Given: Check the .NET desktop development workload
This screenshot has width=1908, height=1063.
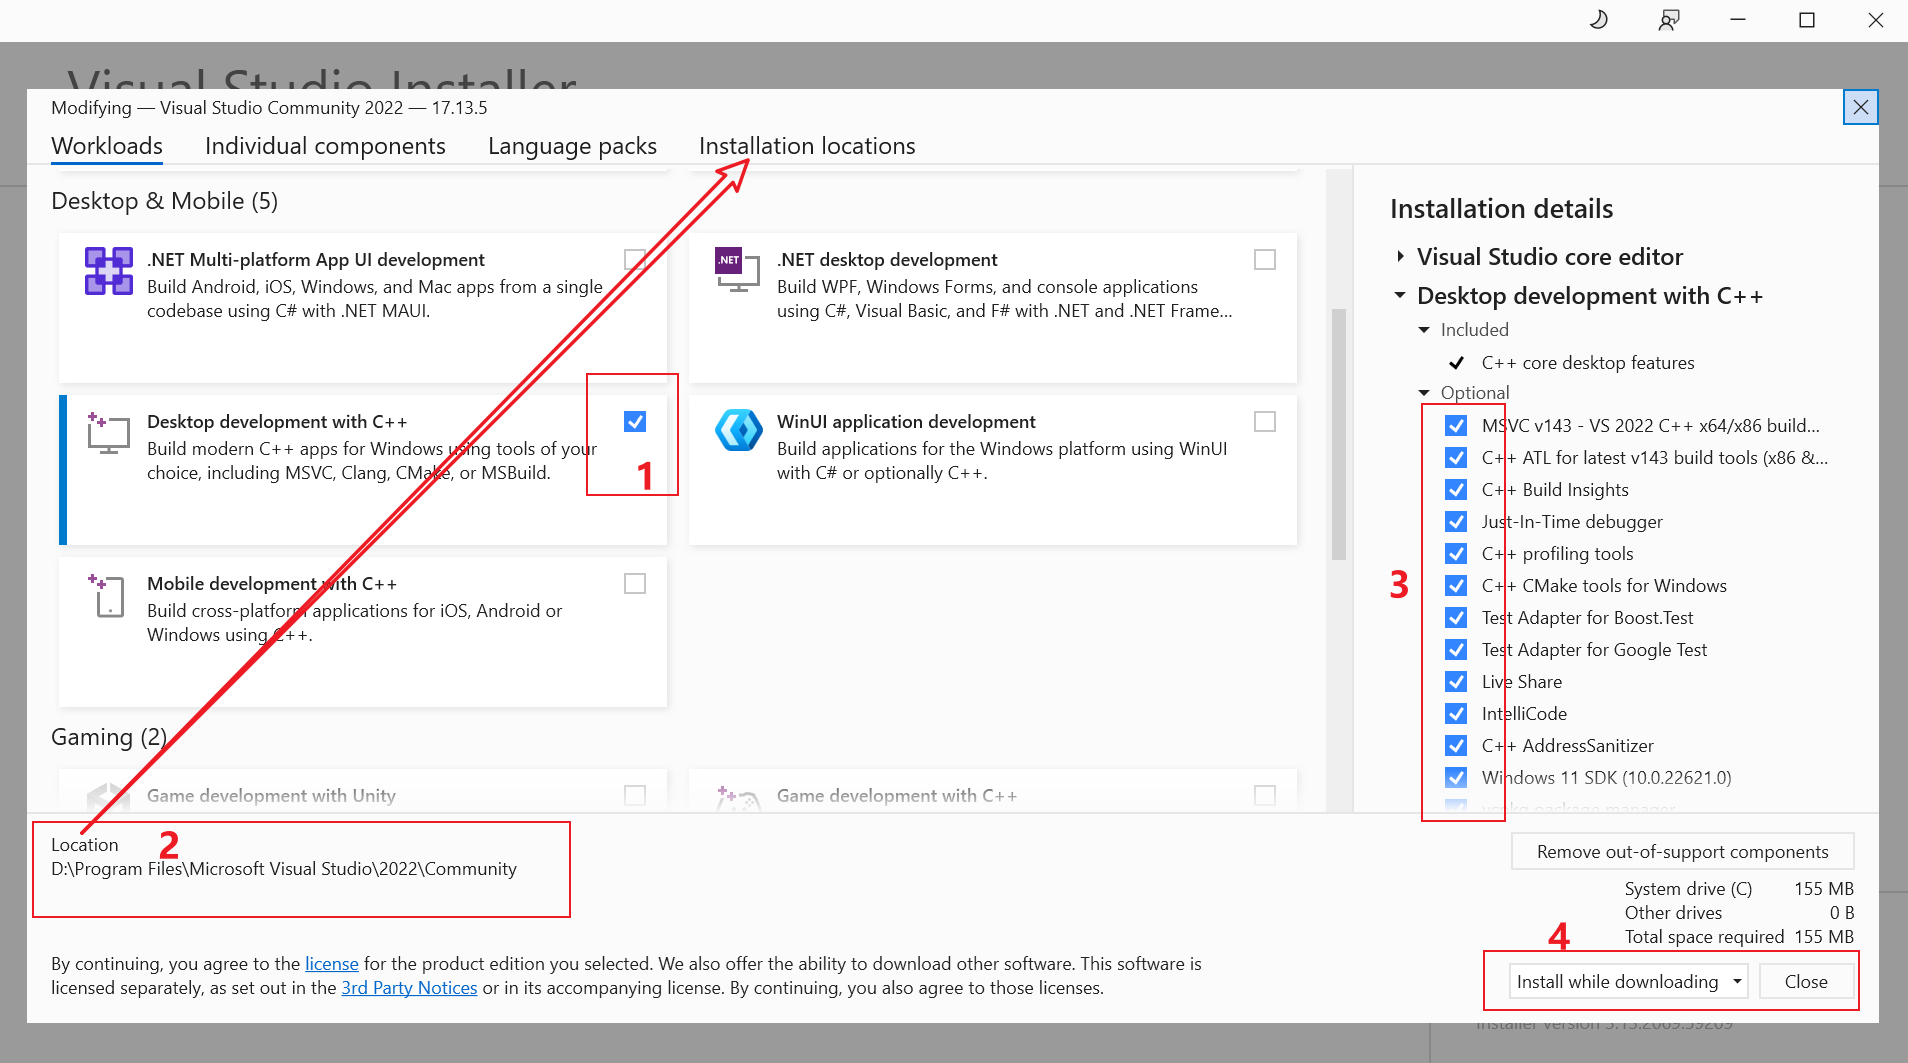Looking at the screenshot, I should [1265, 260].
